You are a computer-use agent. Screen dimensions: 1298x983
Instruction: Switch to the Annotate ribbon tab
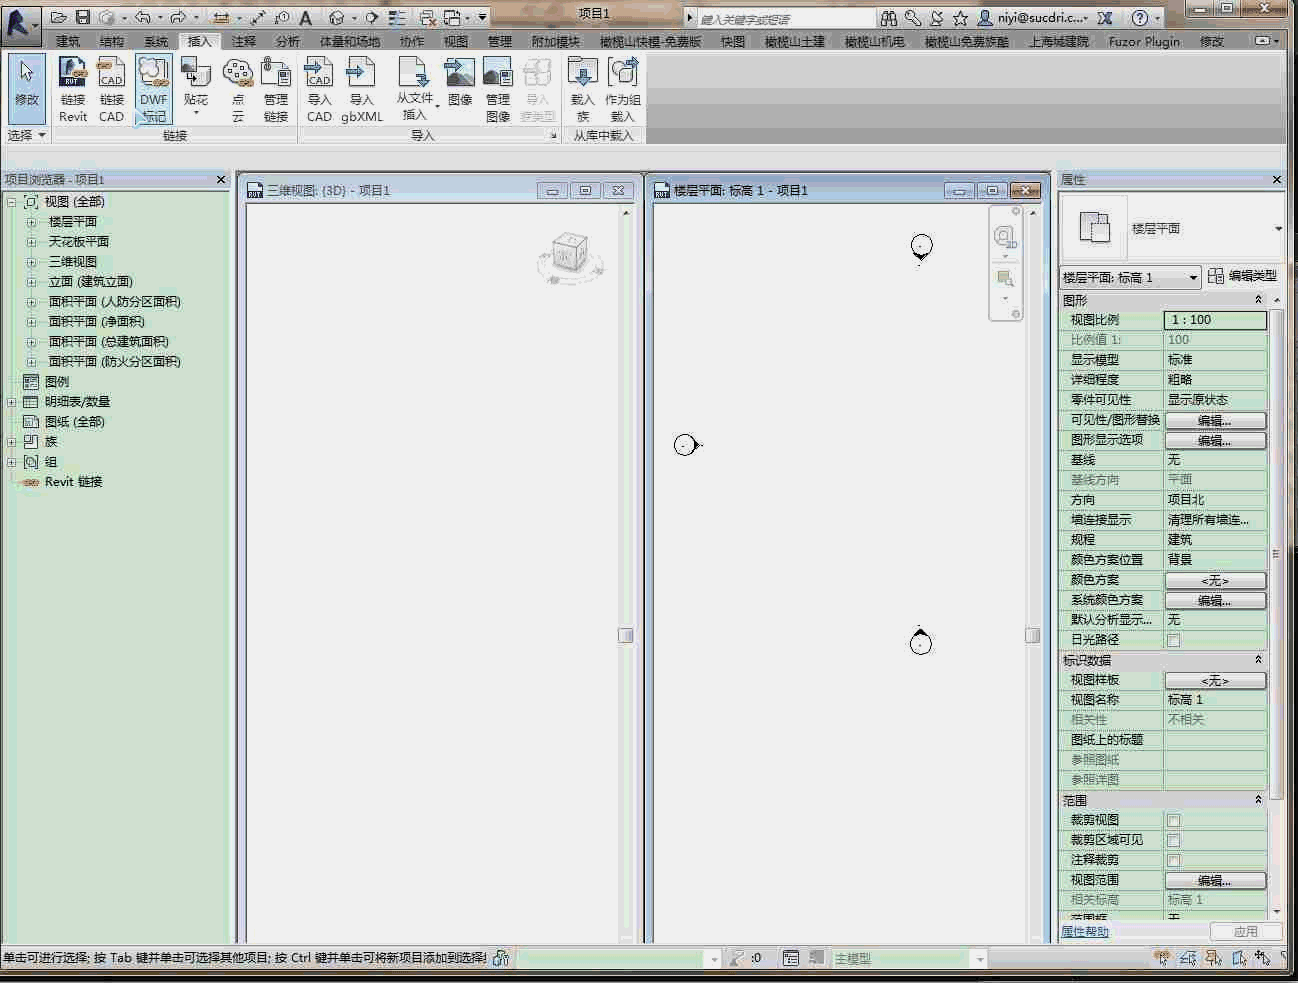coord(243,41)
